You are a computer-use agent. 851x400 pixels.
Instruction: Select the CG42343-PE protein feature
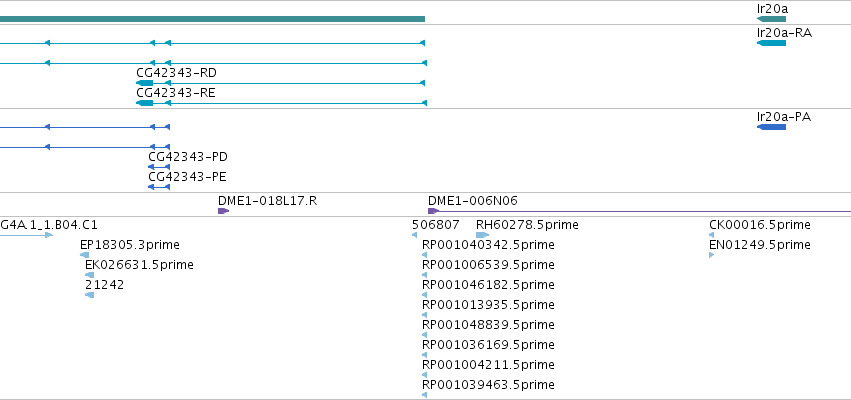point(158,187)
